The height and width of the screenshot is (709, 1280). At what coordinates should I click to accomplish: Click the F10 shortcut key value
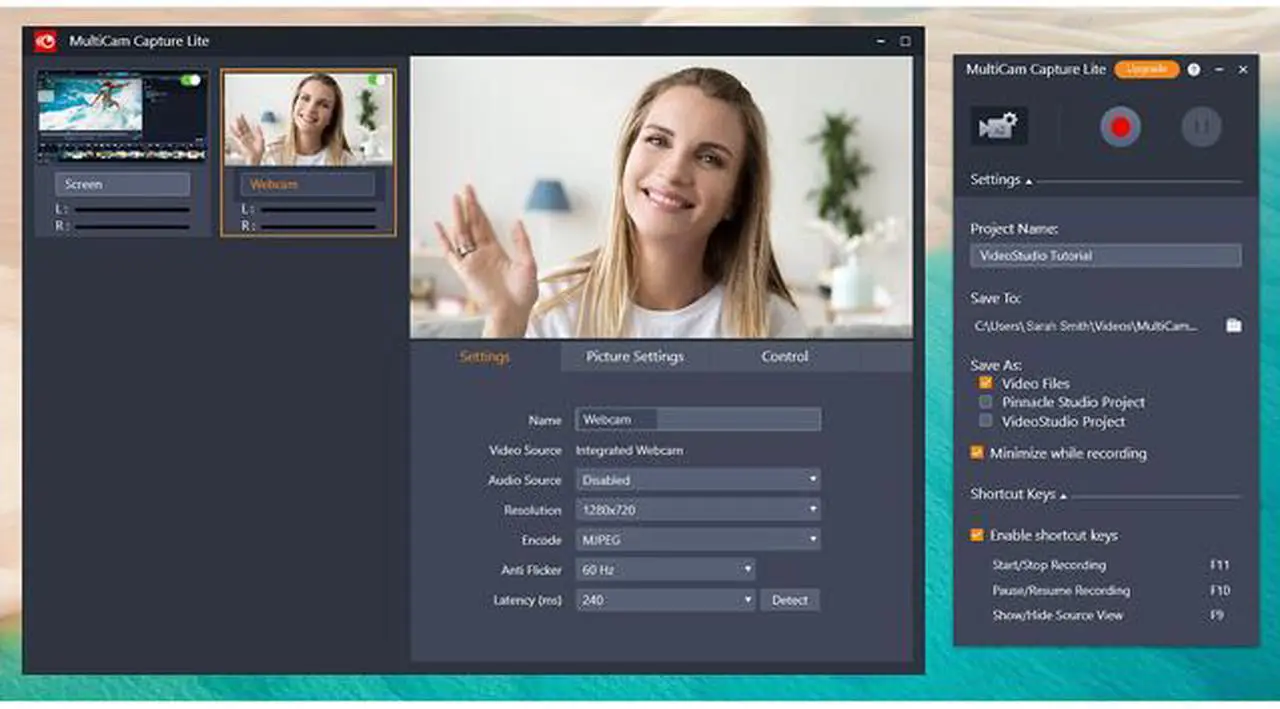point(1220,590)
